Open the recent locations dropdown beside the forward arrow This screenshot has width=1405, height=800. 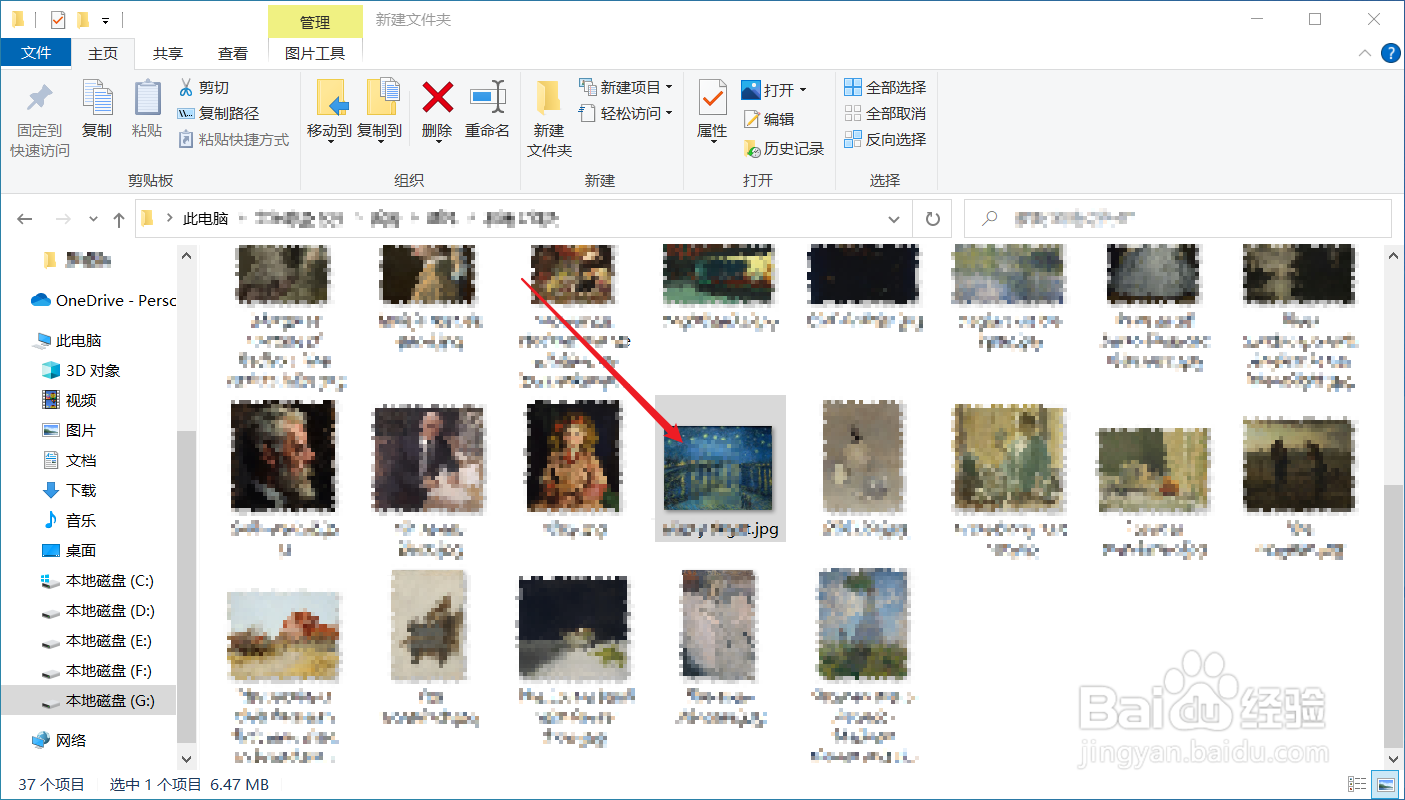[93, 219]
